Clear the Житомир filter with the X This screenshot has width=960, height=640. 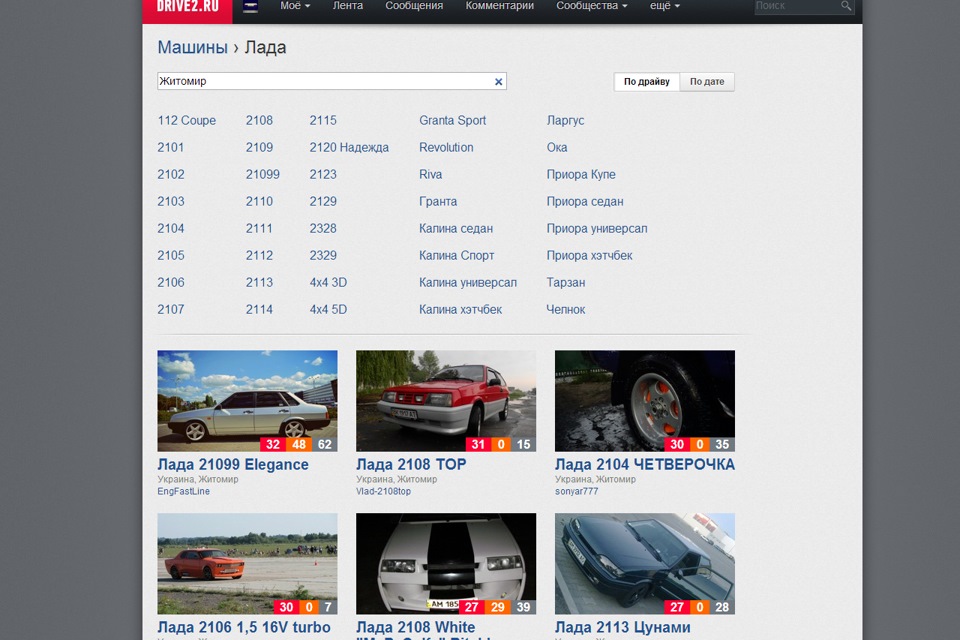point(498,81)
